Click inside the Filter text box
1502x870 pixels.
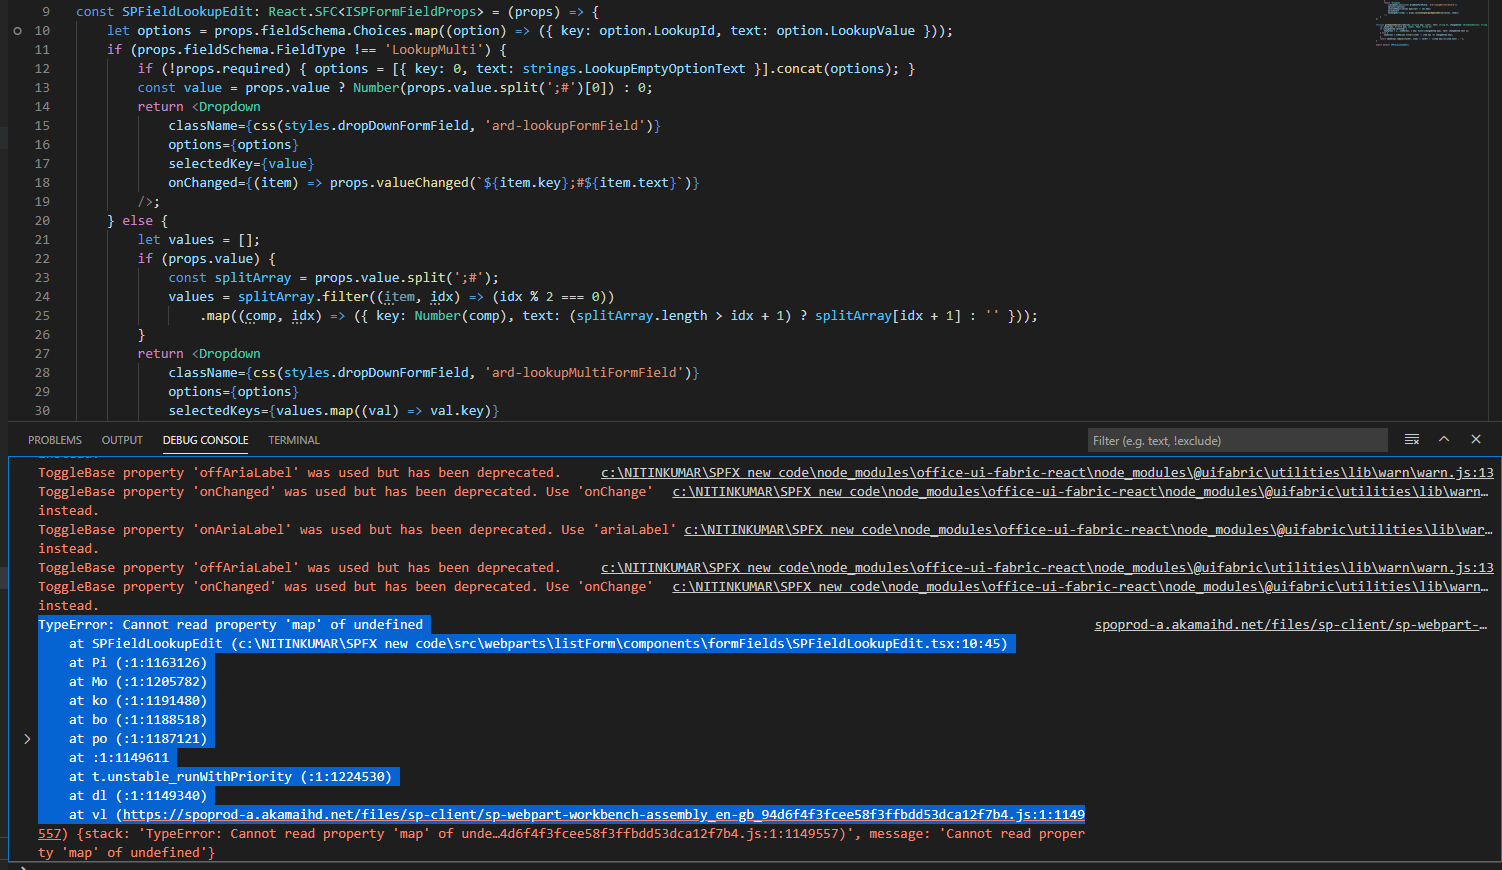1238,440
